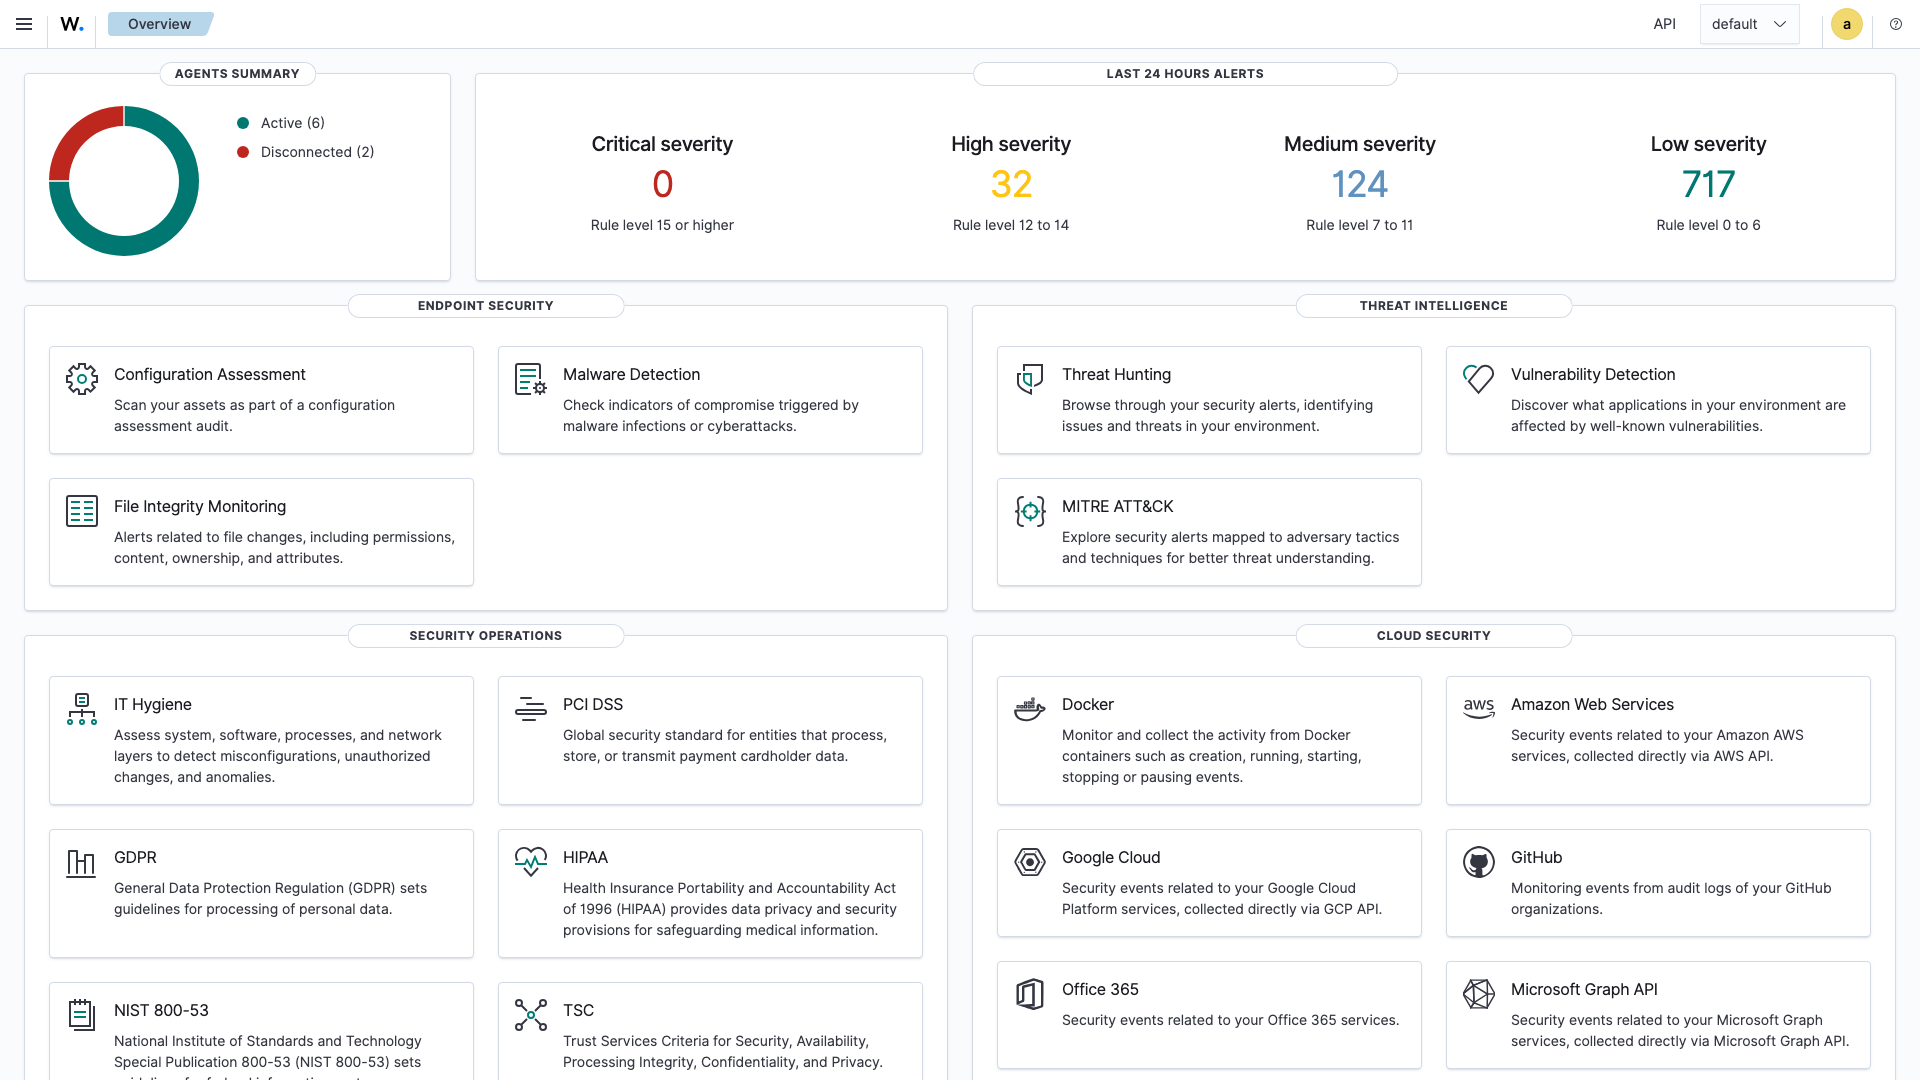Click the Active (6) legend entry
Screen dimensions: 1920x1080
pyautogui.click(x=281, y=123)
